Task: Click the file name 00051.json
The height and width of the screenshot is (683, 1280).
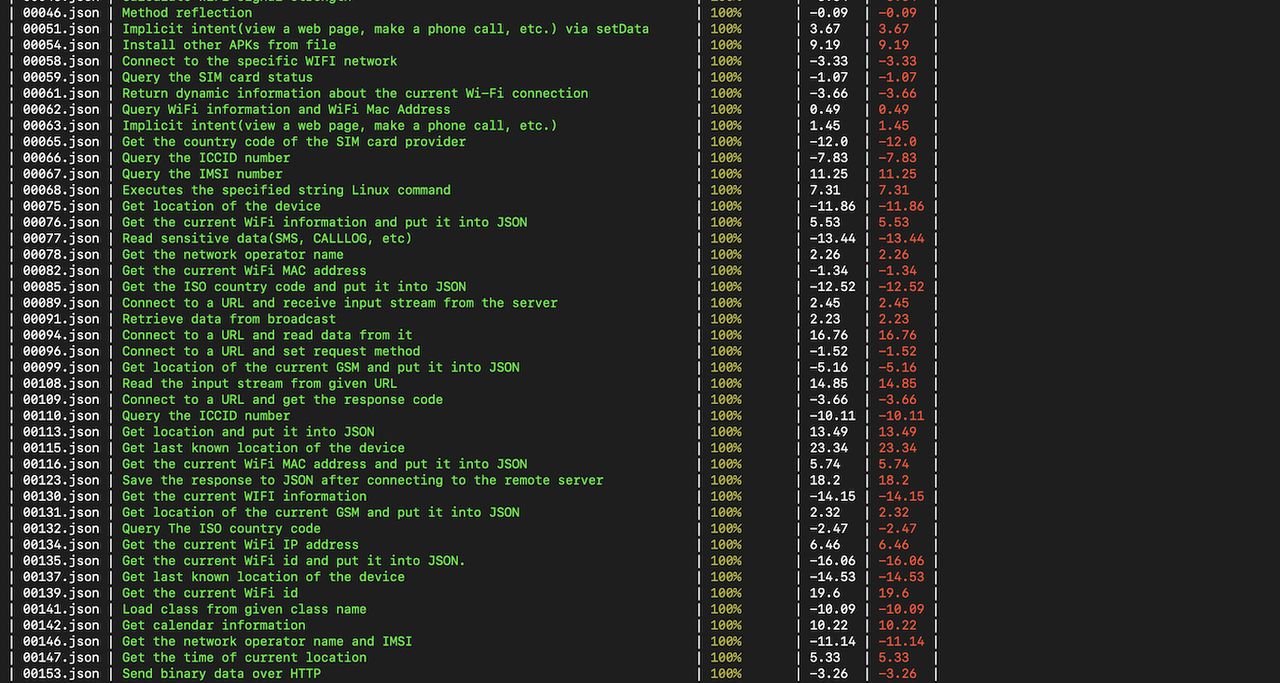Action: tap(61, 29)
